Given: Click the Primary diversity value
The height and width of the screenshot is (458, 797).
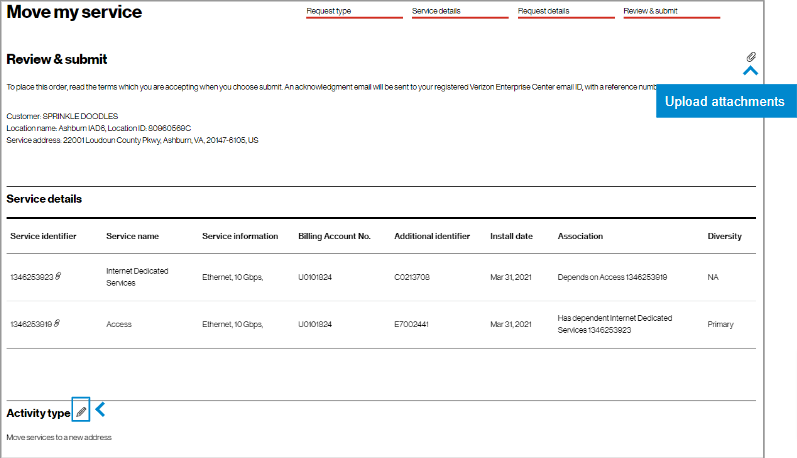Looking at the screenshot, I should pyautogui.click(x=720, y=324).
